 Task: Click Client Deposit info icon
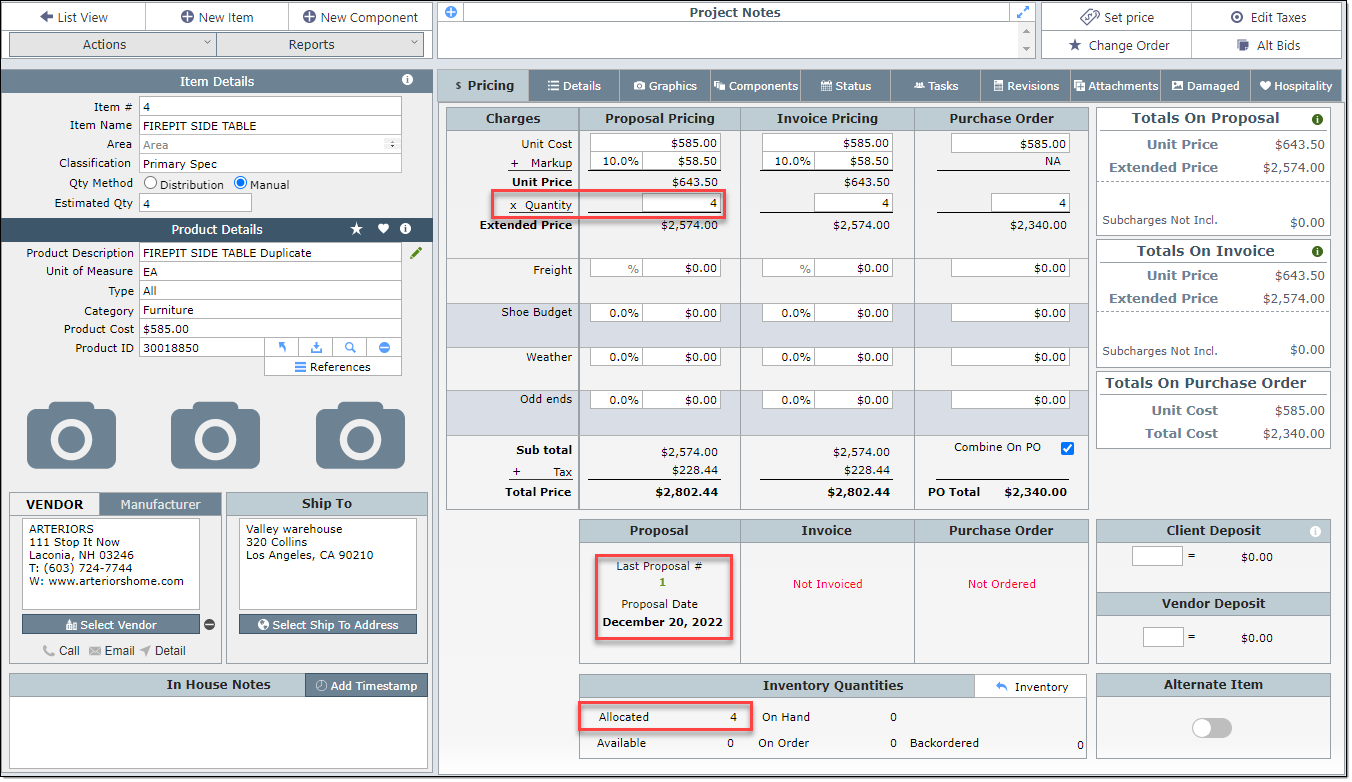pos(1315,532)
